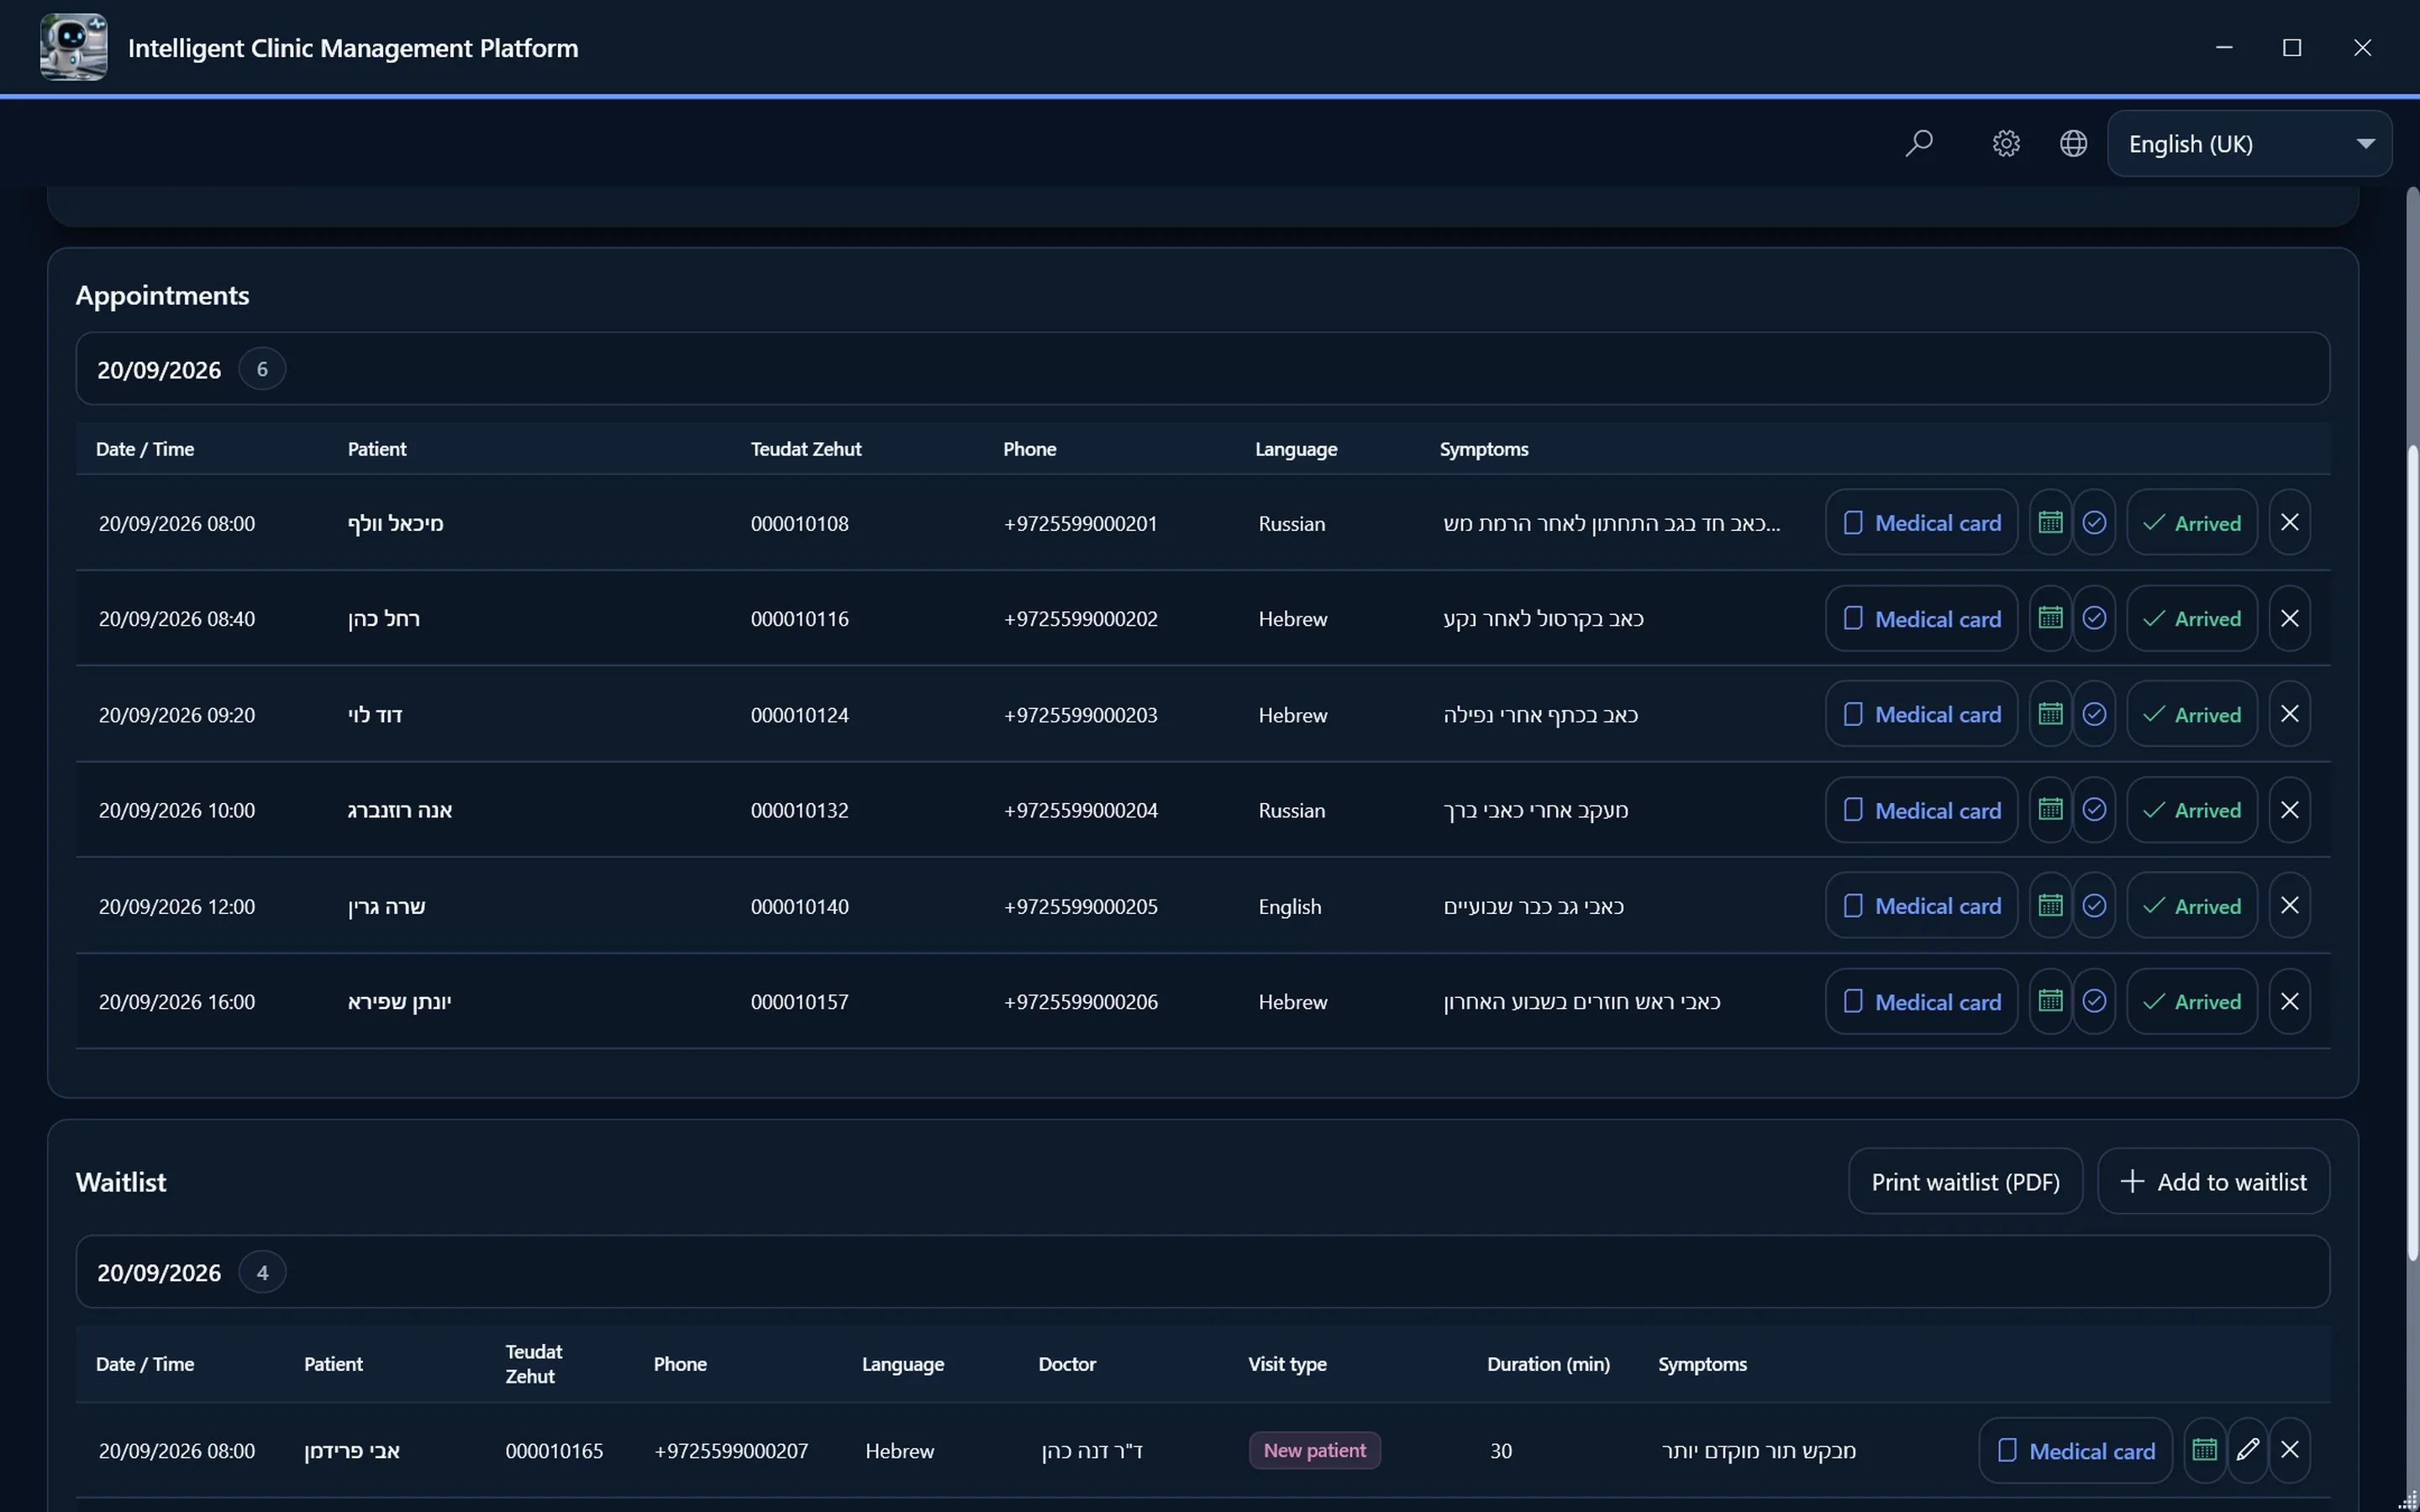
Task: Click the Appointments Date / Time column header
Action: (x=145, y=449)
